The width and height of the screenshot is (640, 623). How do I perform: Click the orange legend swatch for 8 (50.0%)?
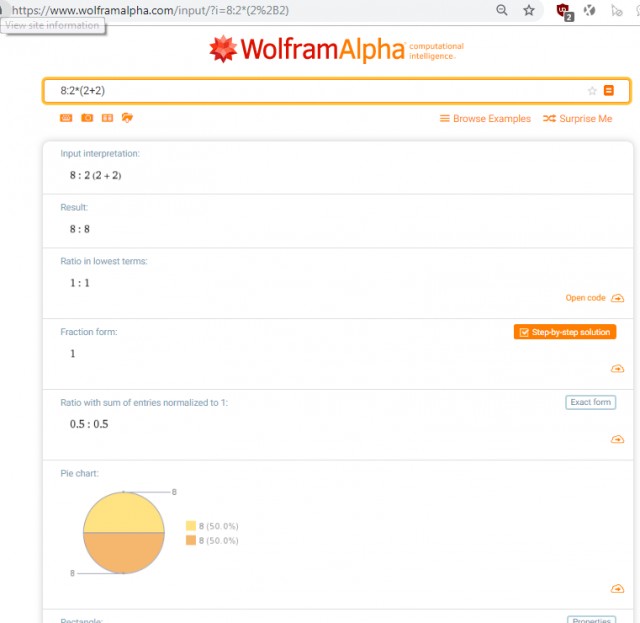[x=191, y=540]
